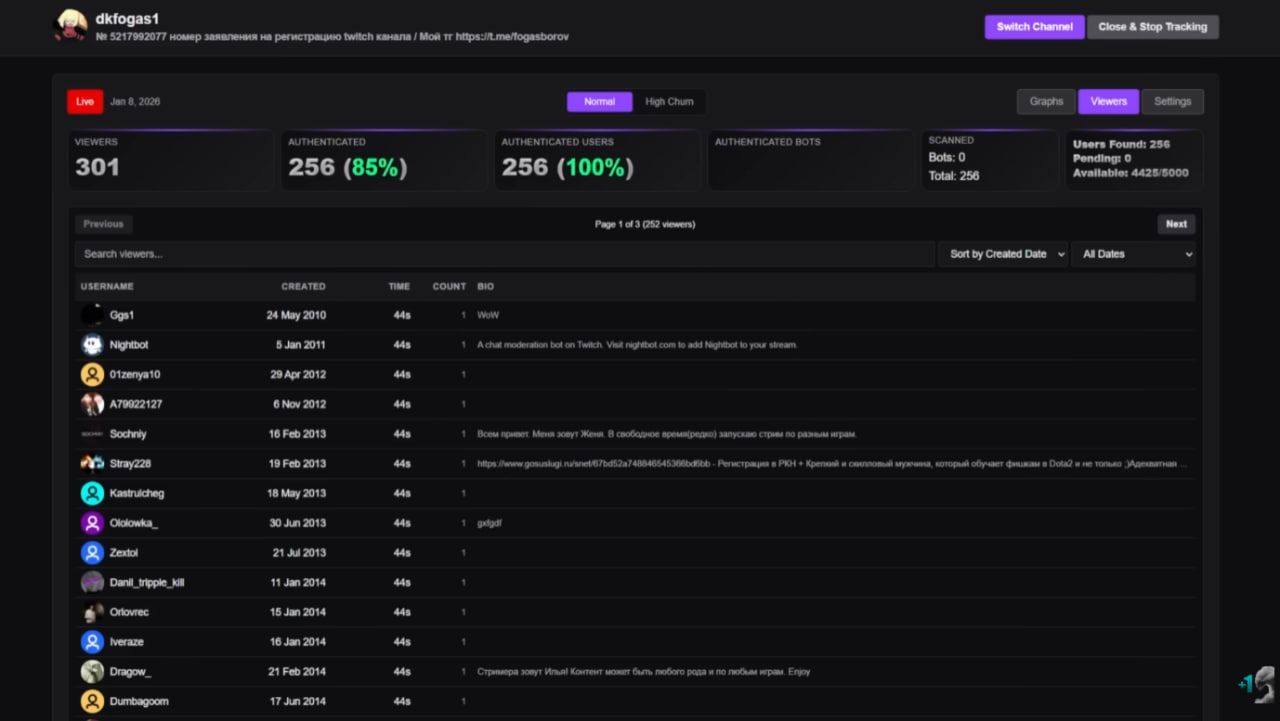1280x721 pixels.
Task: Click Zextol's blue profile icon
Action: 92,553
